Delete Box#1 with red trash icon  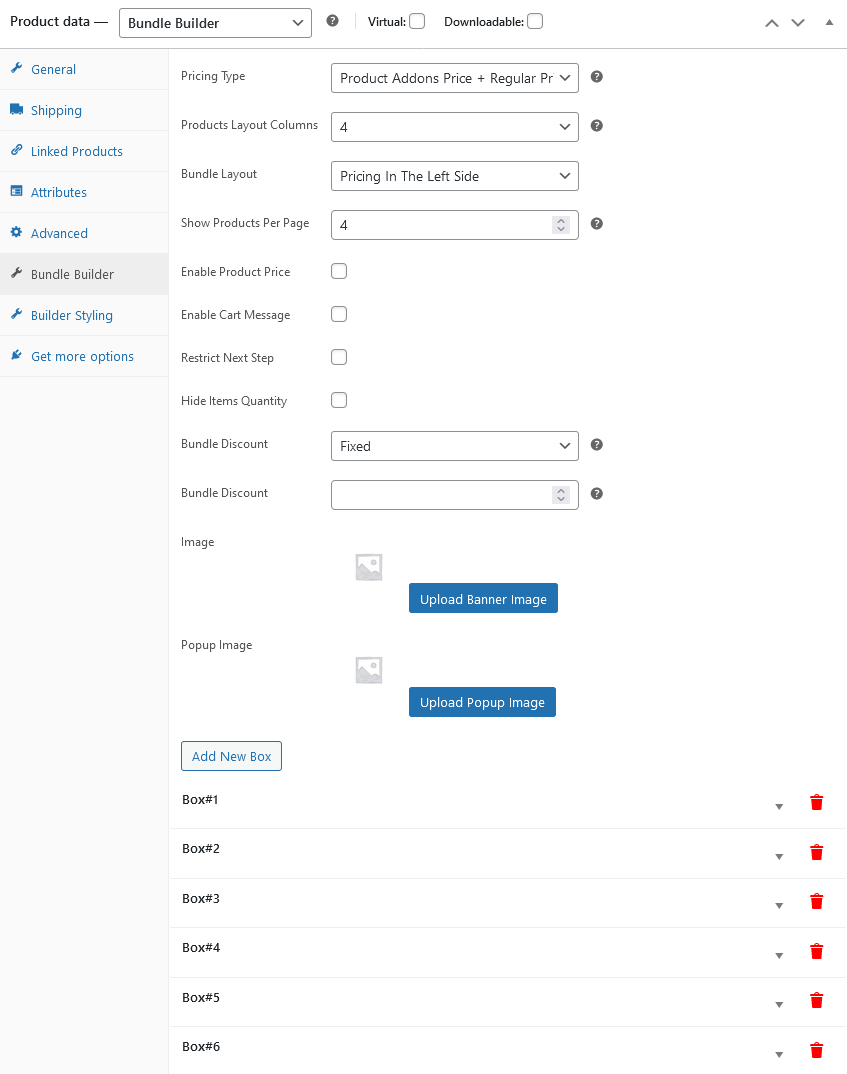[816, 803]
